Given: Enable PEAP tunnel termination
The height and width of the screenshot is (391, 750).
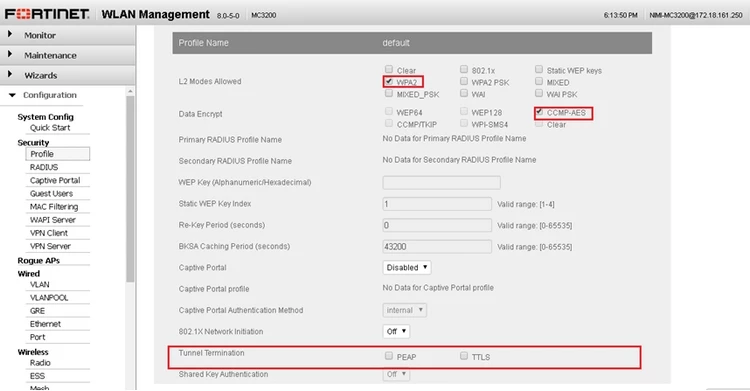Looking at the screenshot, I should 389,356.
